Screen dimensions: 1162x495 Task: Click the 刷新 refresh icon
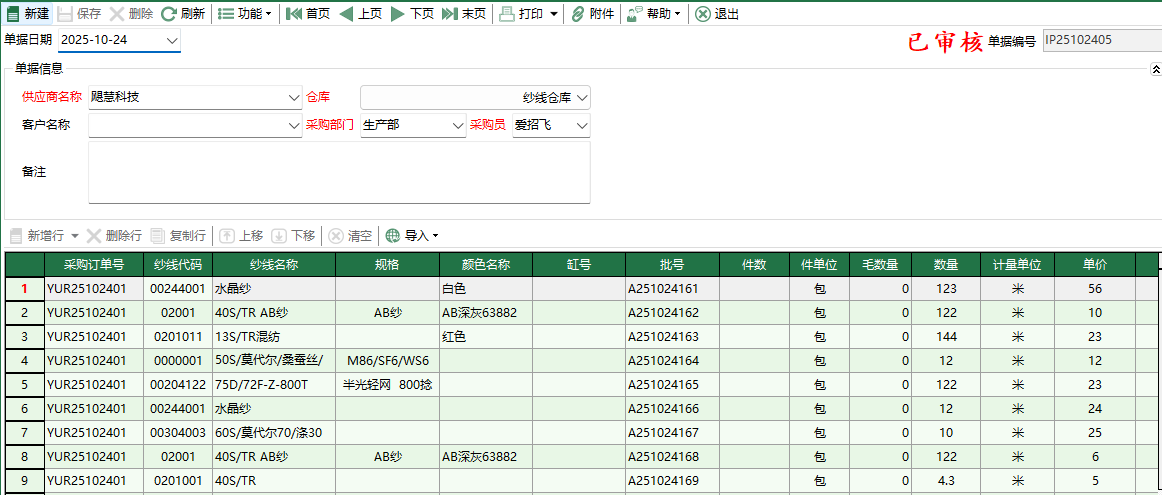(x=168, y=13)
